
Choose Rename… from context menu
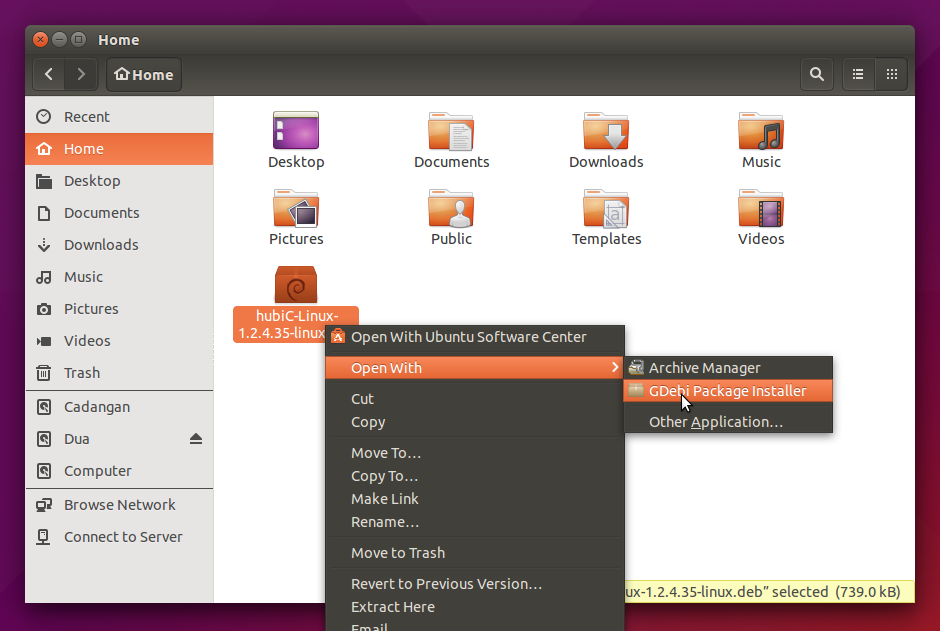tap(475, 523)
